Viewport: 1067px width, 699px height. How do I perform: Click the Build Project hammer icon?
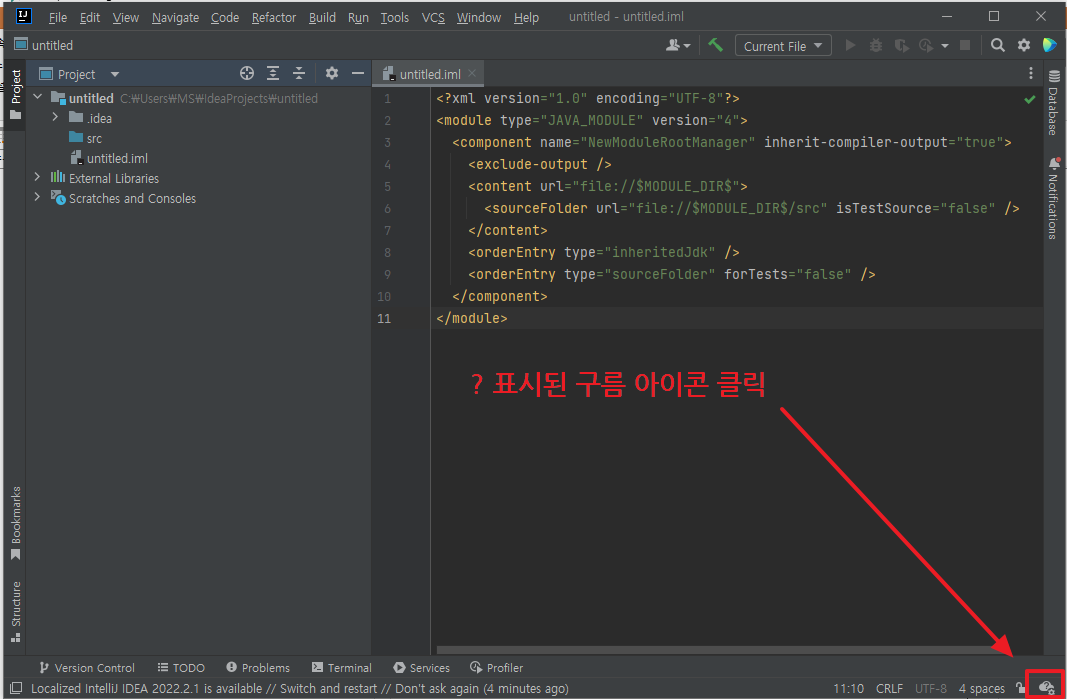coord(715,46)
